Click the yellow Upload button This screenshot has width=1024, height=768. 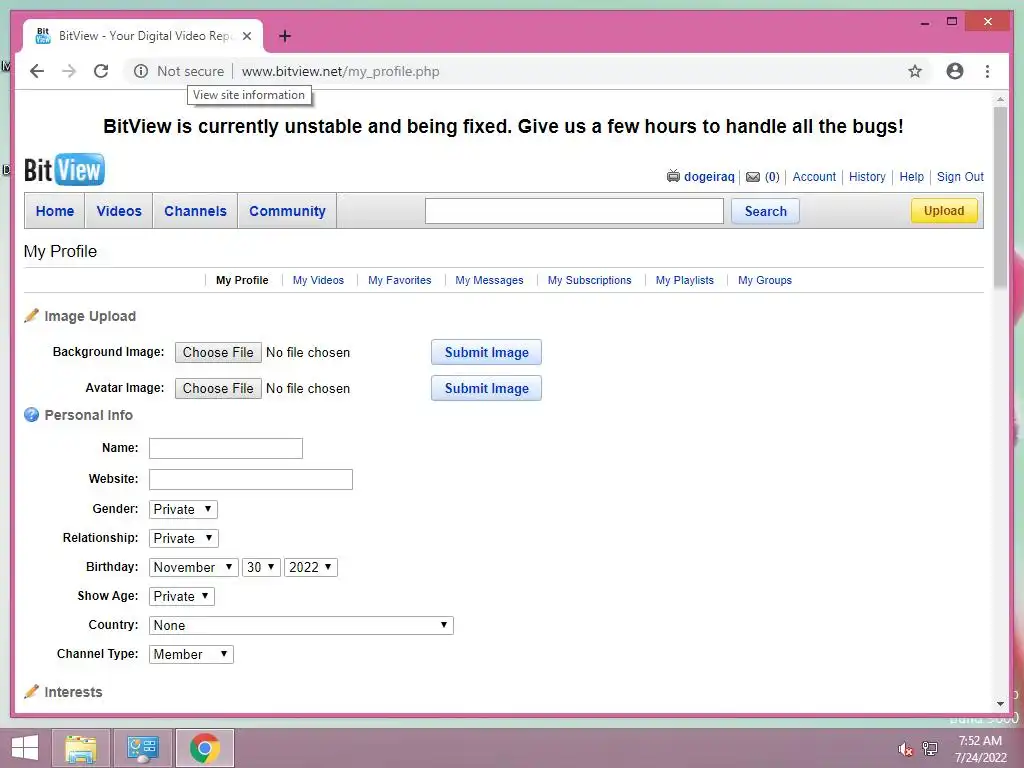click(944, 210)
